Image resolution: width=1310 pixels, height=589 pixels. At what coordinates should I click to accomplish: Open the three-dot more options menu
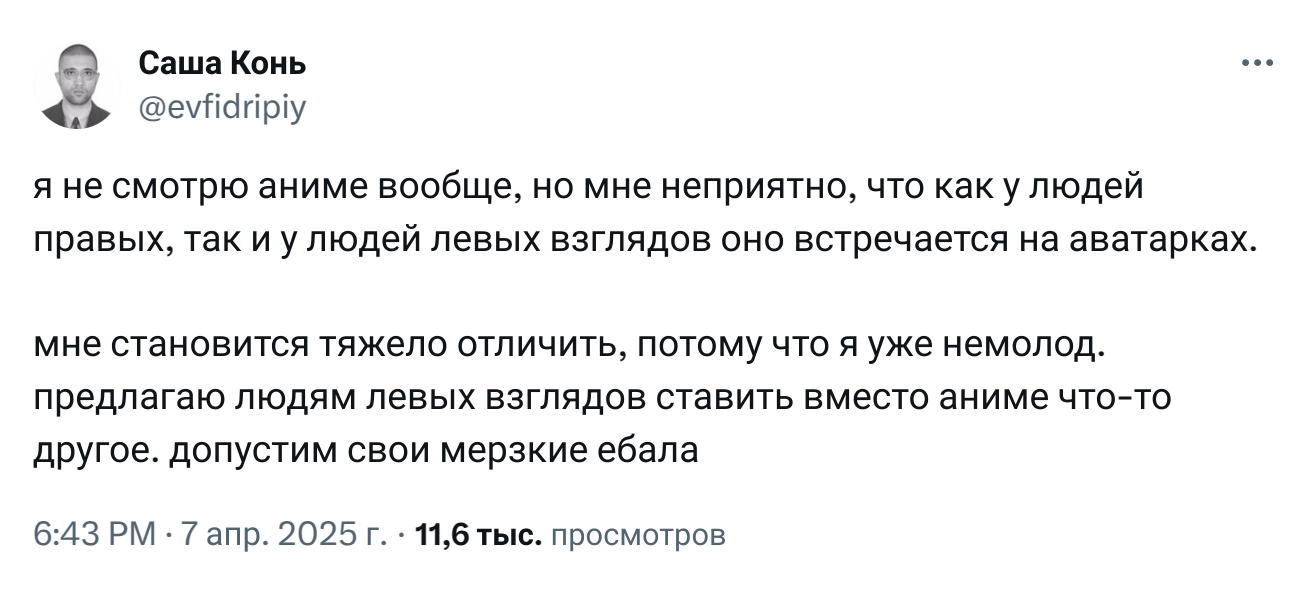(x=1256, y=64)
